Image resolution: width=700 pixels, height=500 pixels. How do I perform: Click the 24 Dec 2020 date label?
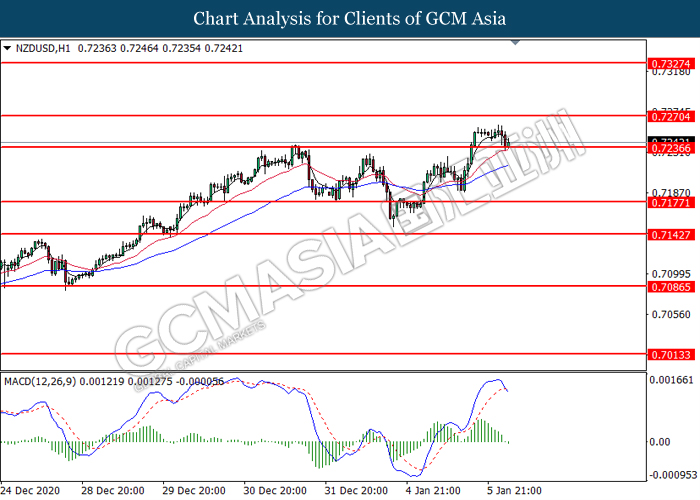tap(30, 491)
